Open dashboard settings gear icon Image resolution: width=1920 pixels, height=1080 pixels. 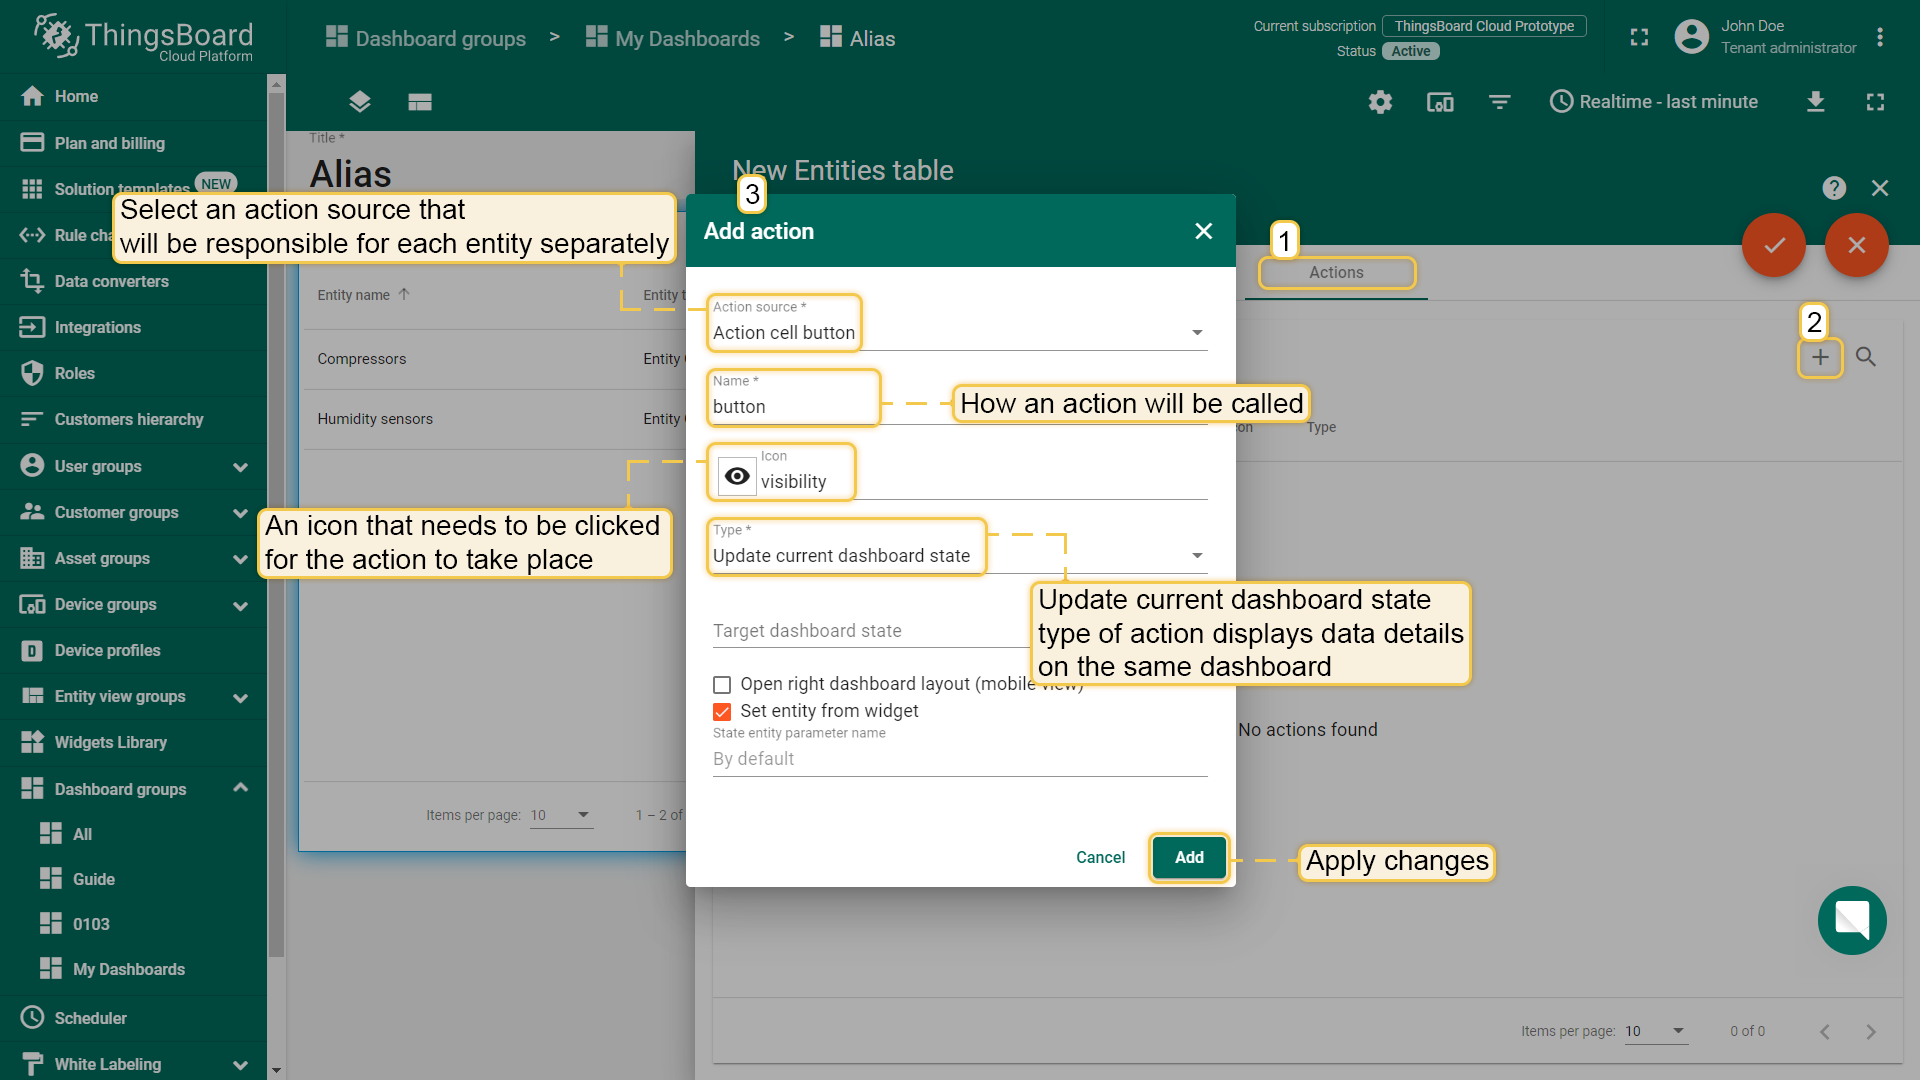click(1380, 102)
